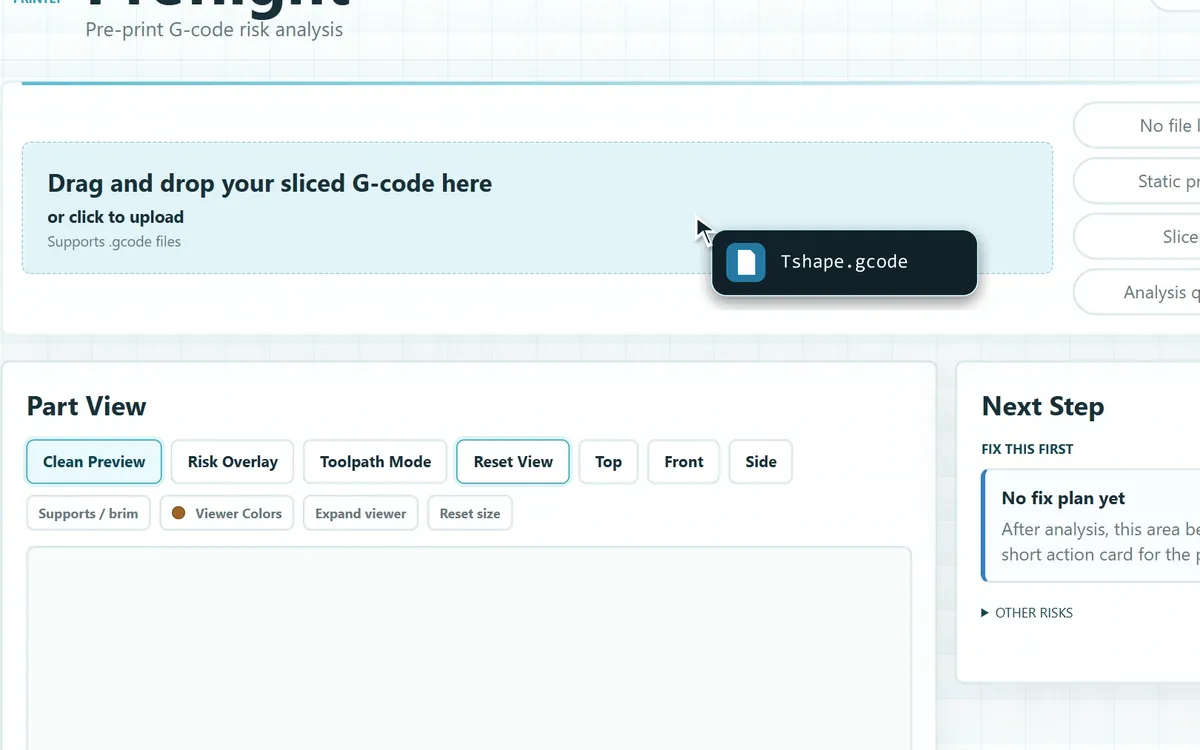Image resolution: width=1200 pixels, height=750 pixels.
Task: Click Expand viewer button
Action: 361,514
